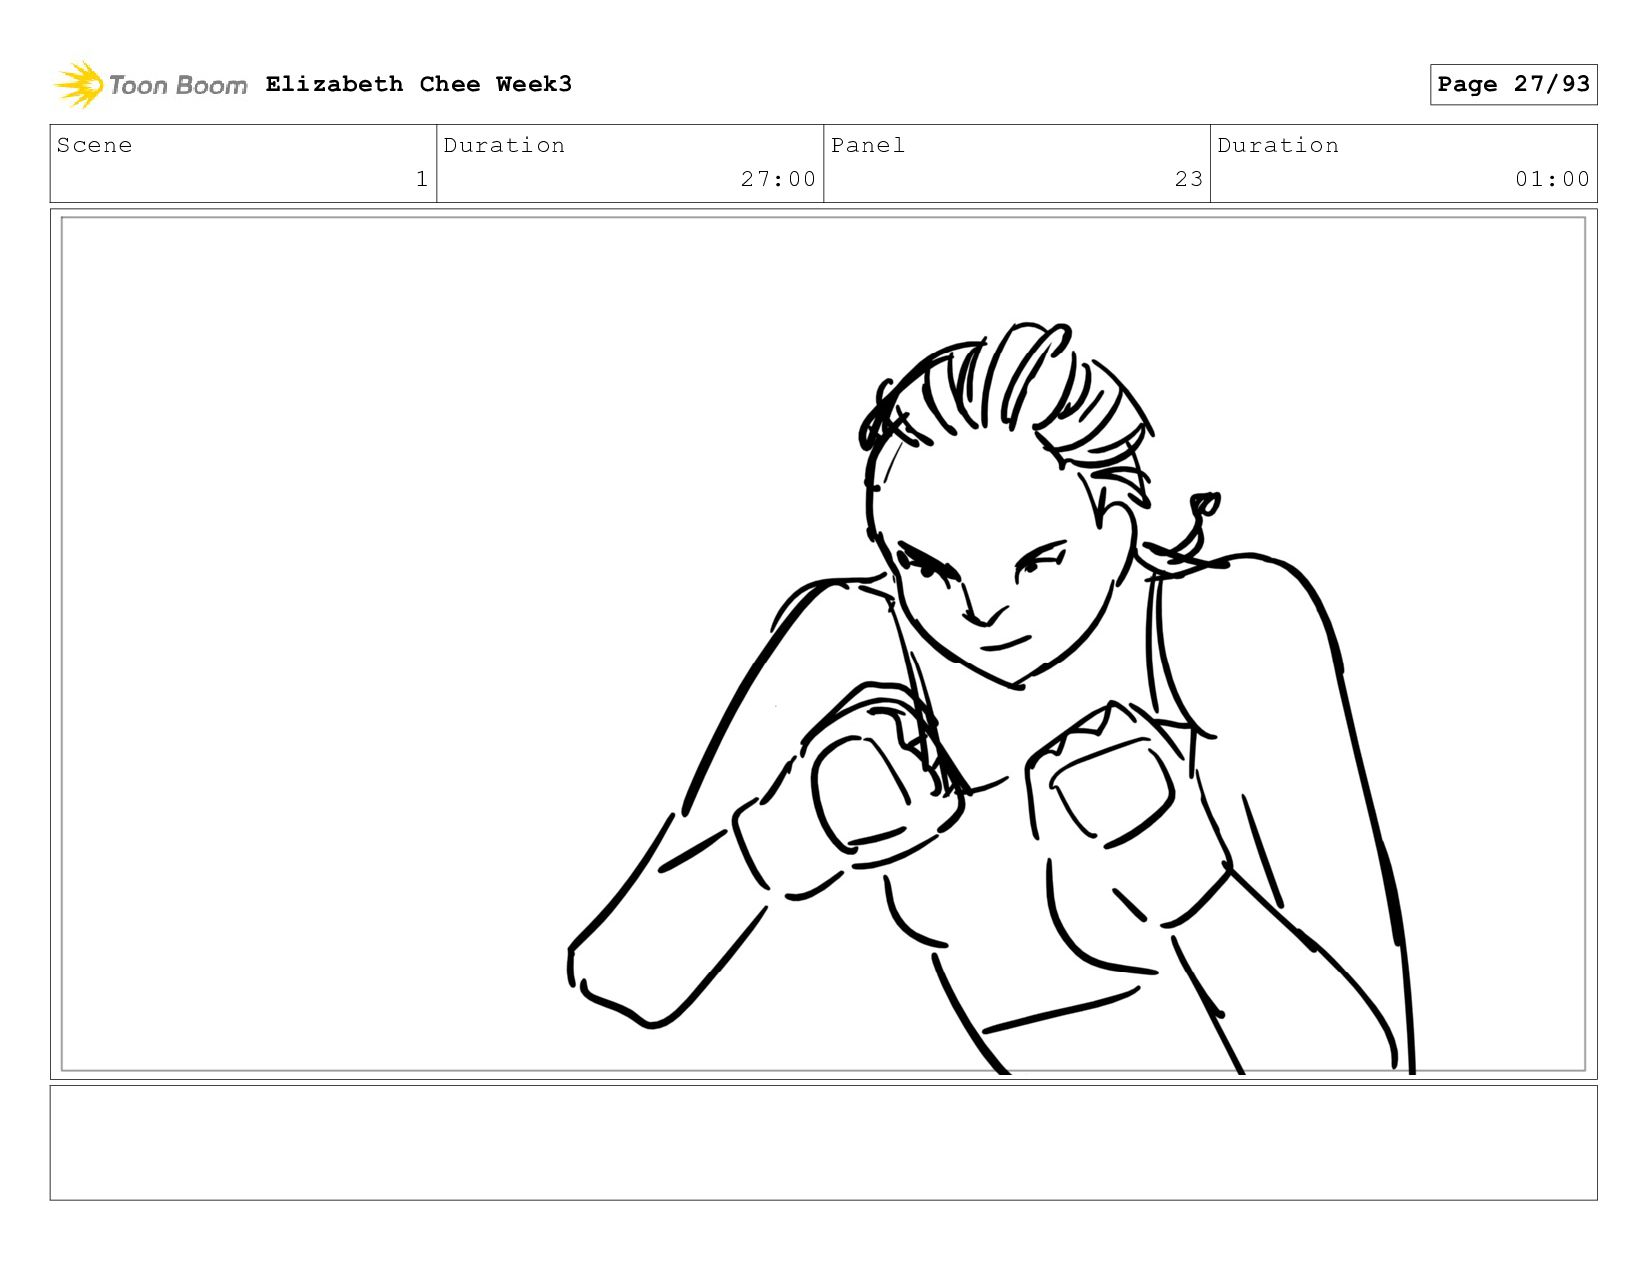This screenshot has width=1650, height=1275.
Task: Click the panel duration value '01:00'
Action: [1552, 179]
